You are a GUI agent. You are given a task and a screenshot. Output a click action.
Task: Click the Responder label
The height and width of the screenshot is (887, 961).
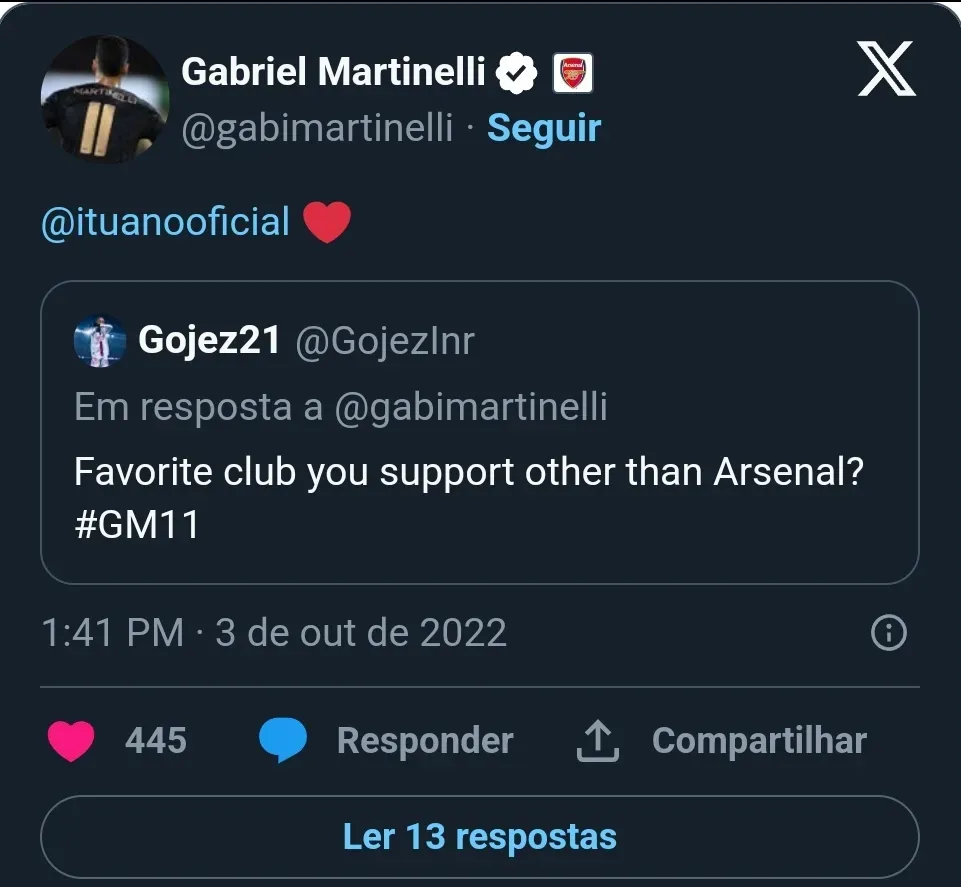coord(425,741)
